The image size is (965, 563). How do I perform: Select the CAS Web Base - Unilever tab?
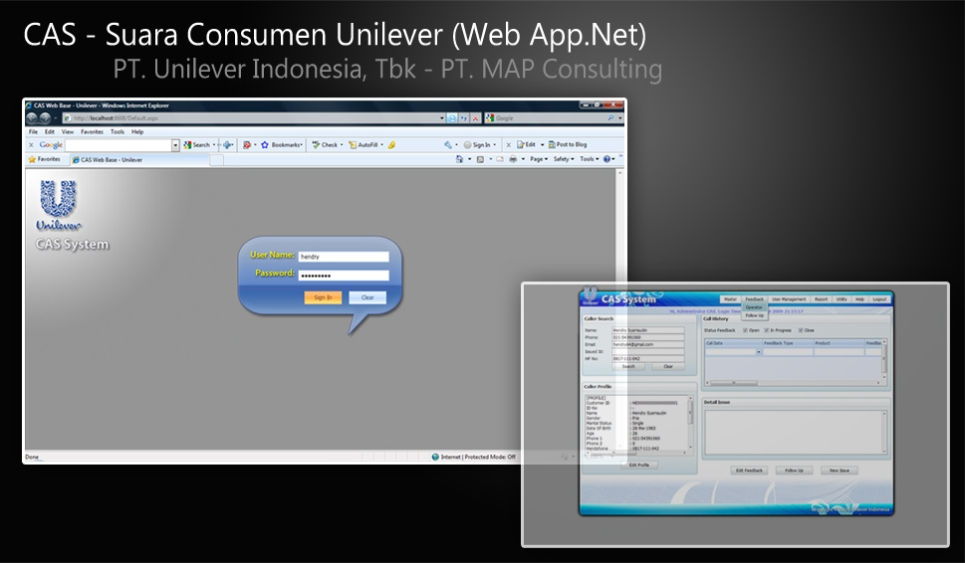[x=138, y=160]
